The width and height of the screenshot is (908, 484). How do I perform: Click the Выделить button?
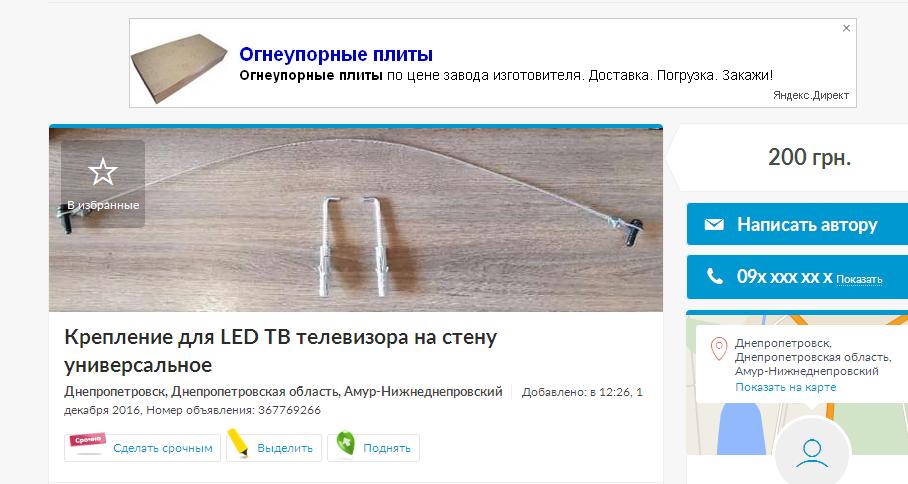[x=274, y=448]
